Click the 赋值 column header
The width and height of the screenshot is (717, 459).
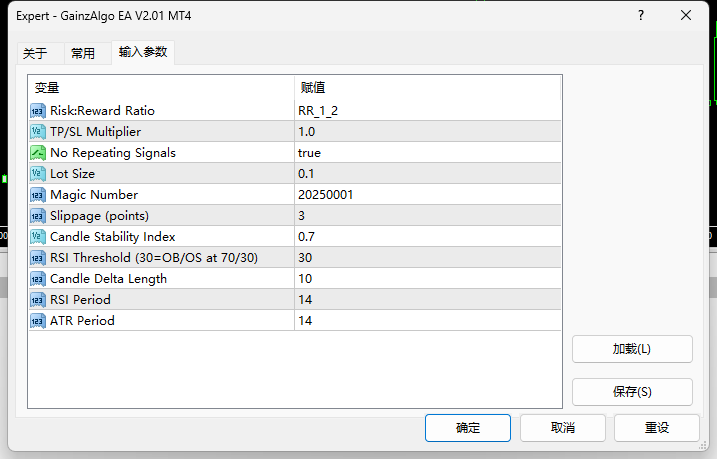pyautogui.click(x=428, y=88)
